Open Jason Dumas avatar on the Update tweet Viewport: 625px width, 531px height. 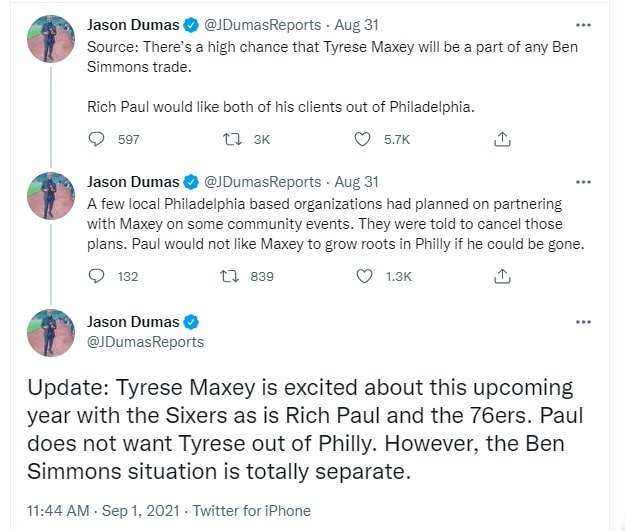[47, 333]
